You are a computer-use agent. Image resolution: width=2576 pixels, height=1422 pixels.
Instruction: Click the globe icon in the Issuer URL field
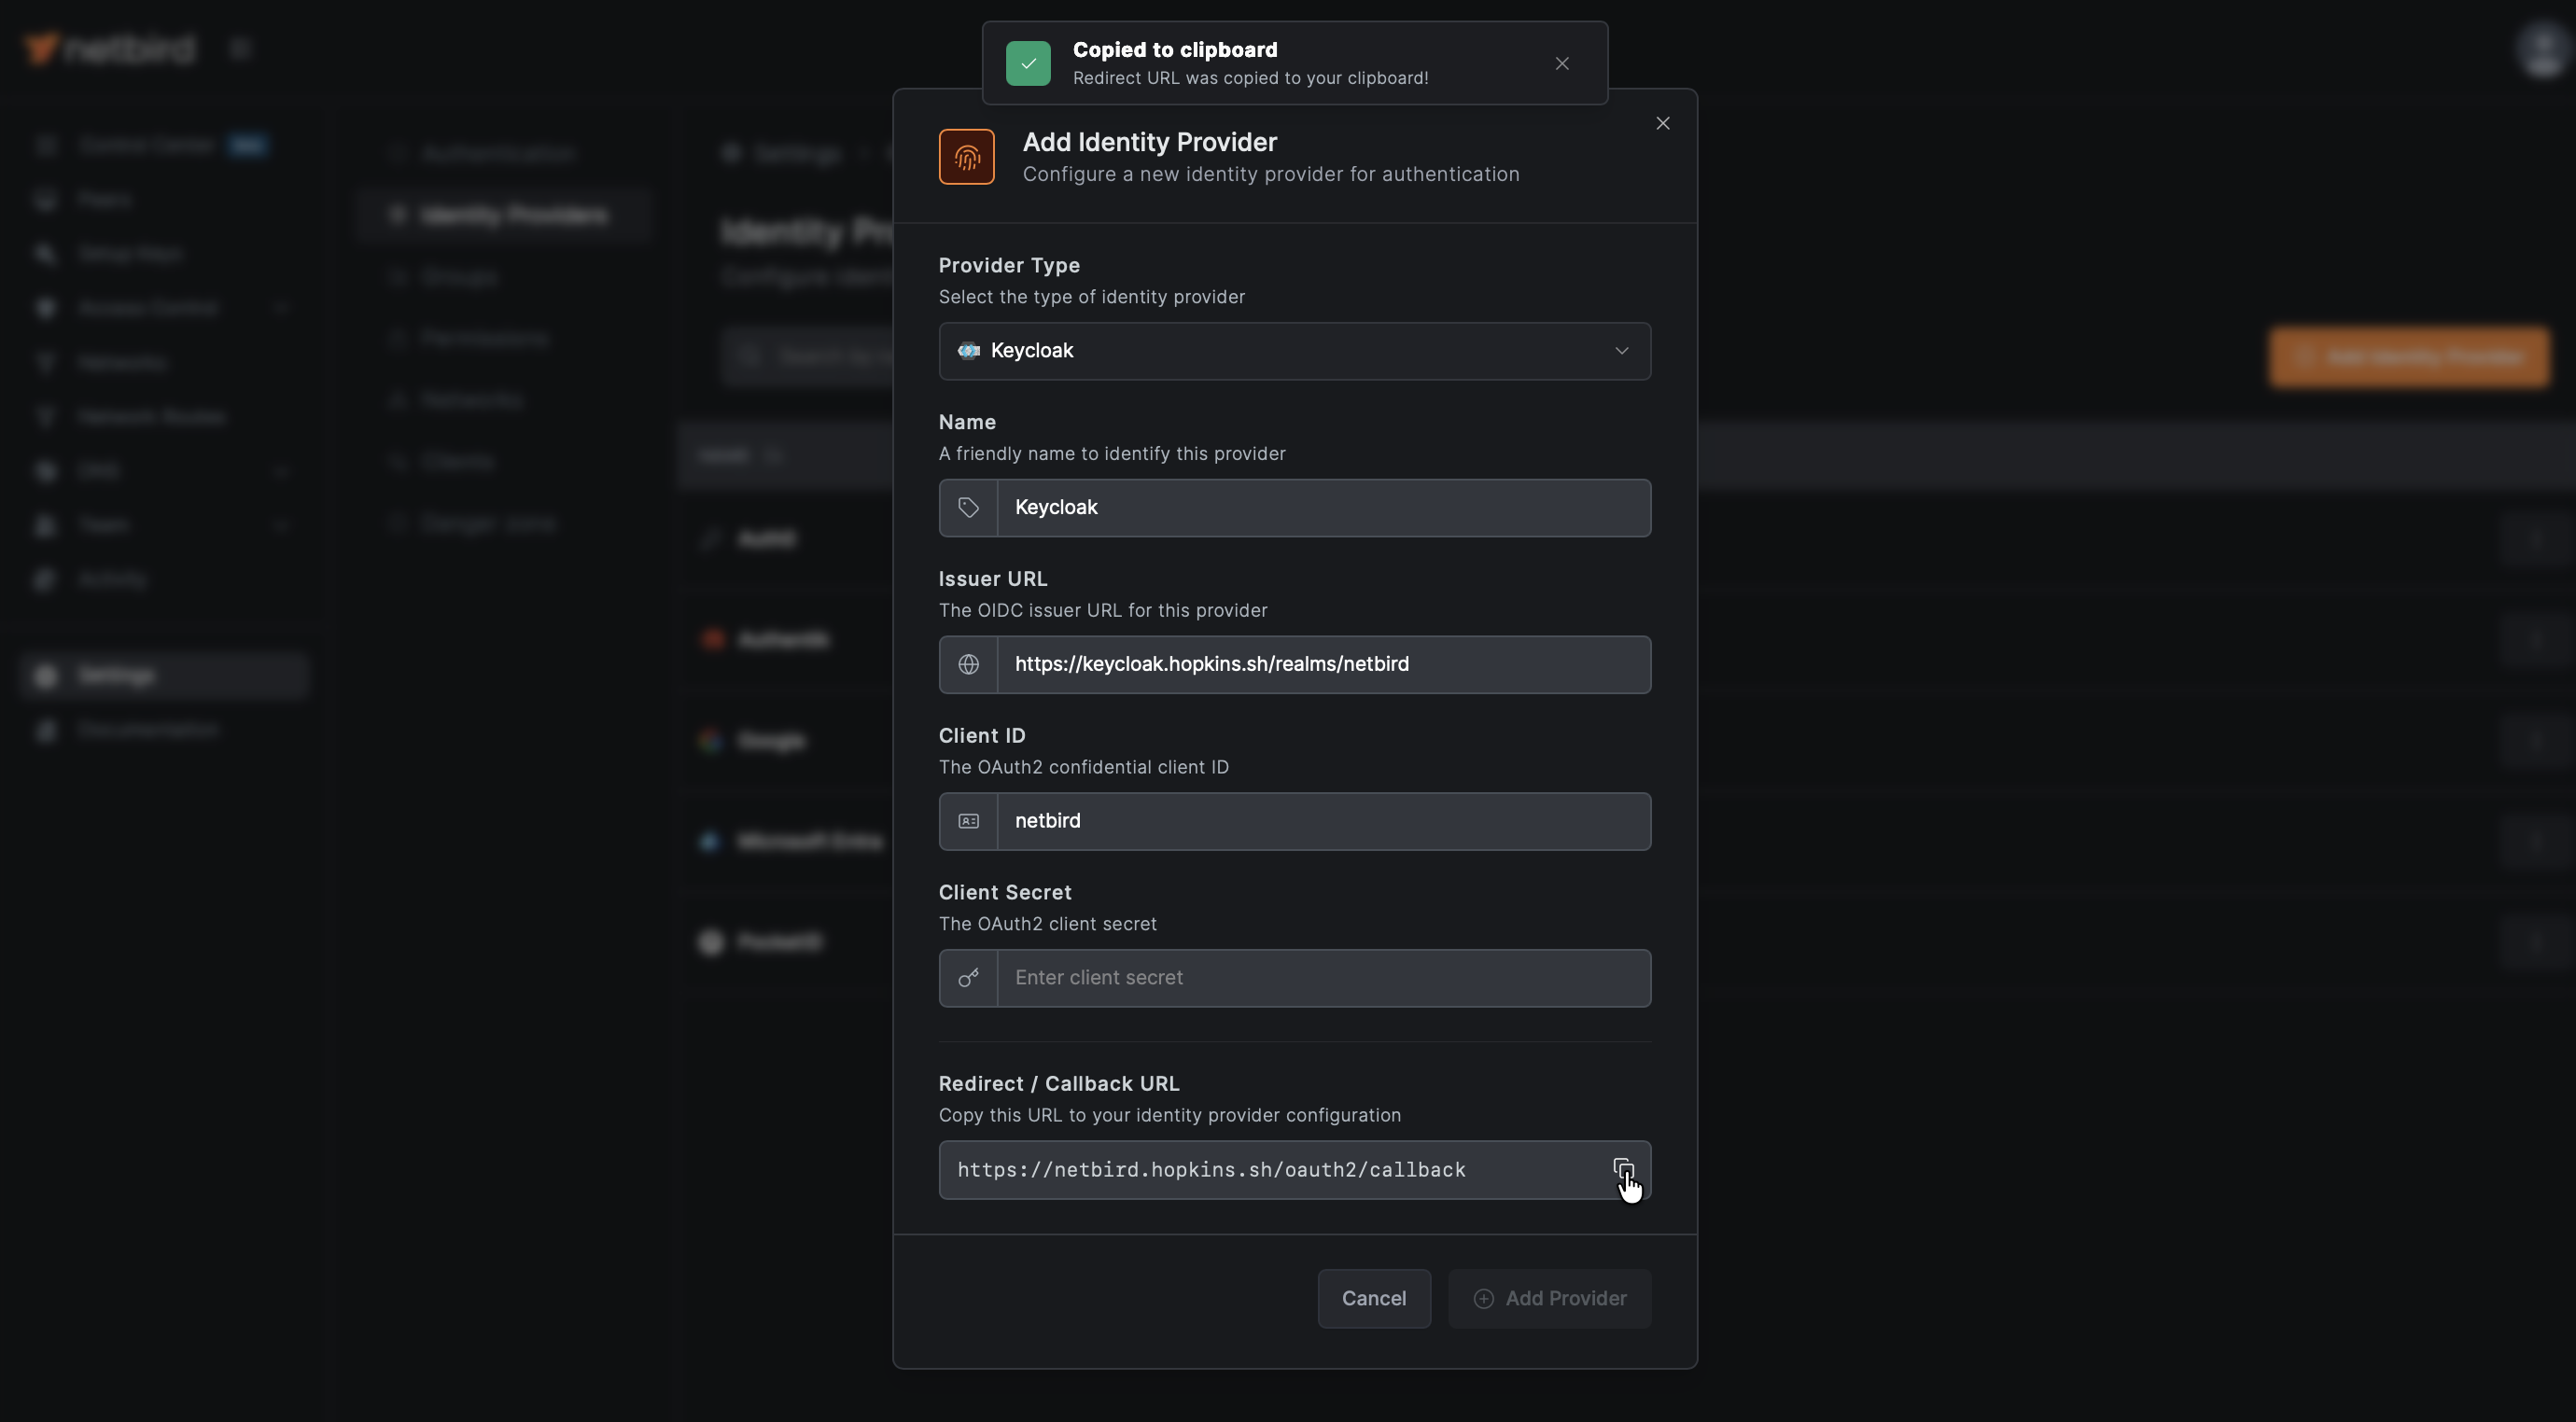[967, 664]
